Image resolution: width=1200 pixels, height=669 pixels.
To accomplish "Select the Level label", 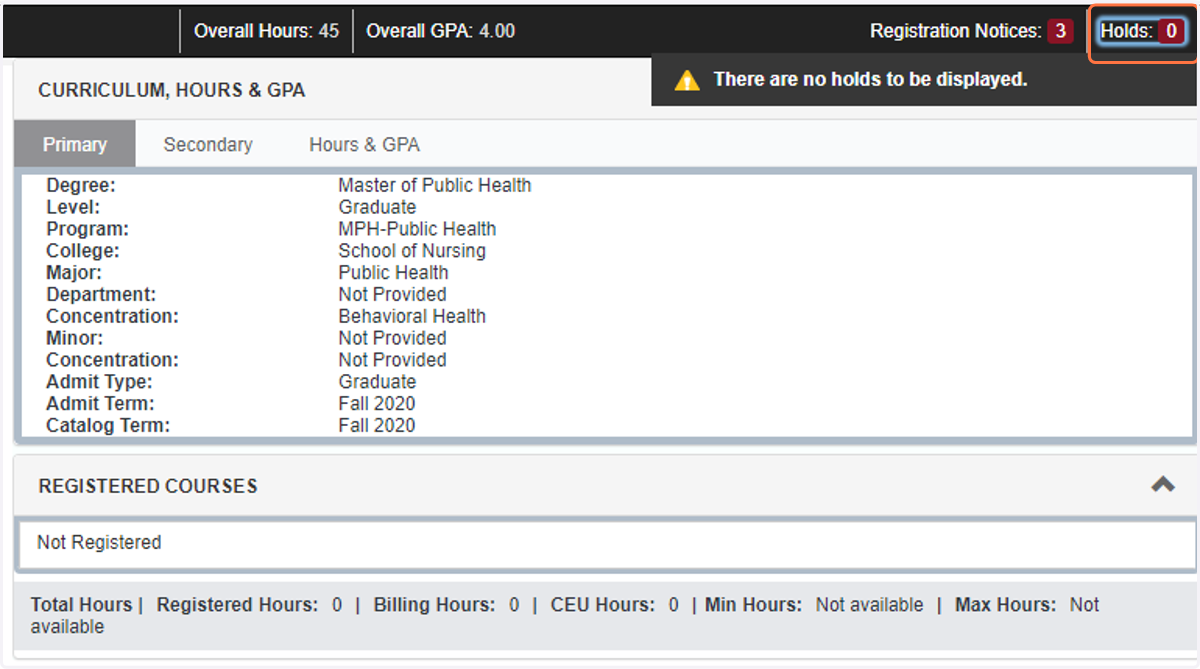I will pyautogui.click(x=73, y=207).
